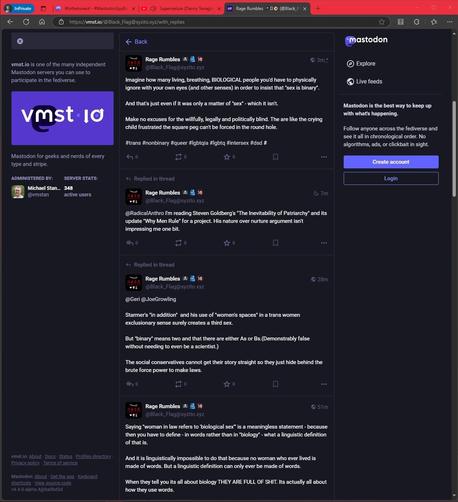Click the Login button
Screen dimensions: 458x502
pos(391,179)
